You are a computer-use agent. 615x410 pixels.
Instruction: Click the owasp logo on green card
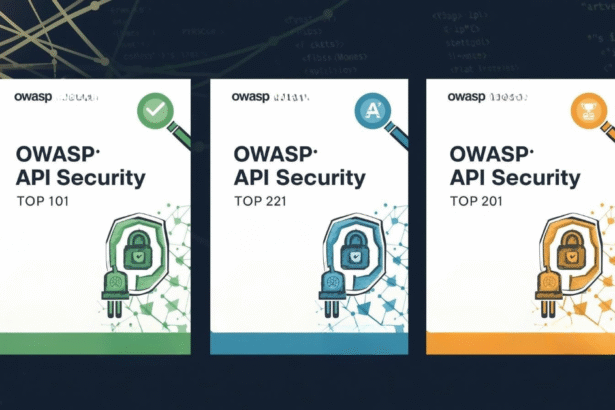[33, 97]
